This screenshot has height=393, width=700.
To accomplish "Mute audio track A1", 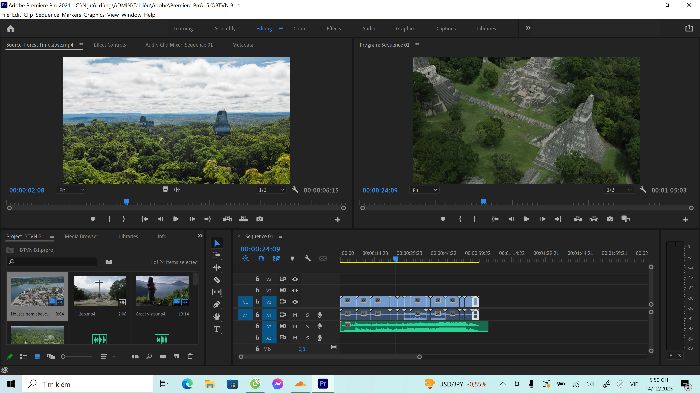I will tap(295, 315).
